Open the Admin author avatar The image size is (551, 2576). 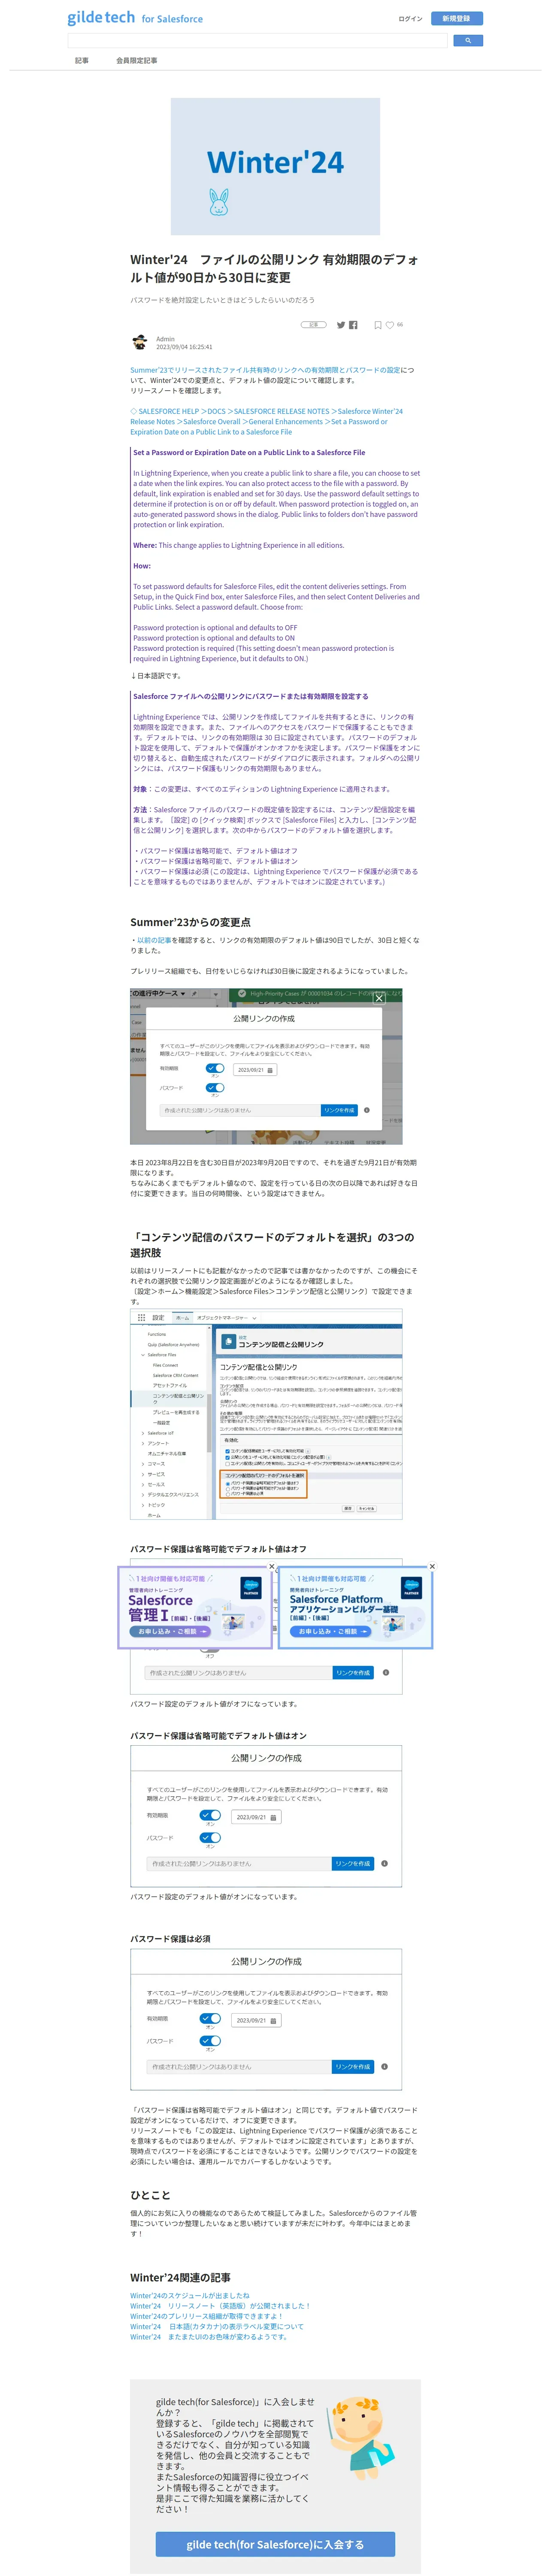coord(139,342)
